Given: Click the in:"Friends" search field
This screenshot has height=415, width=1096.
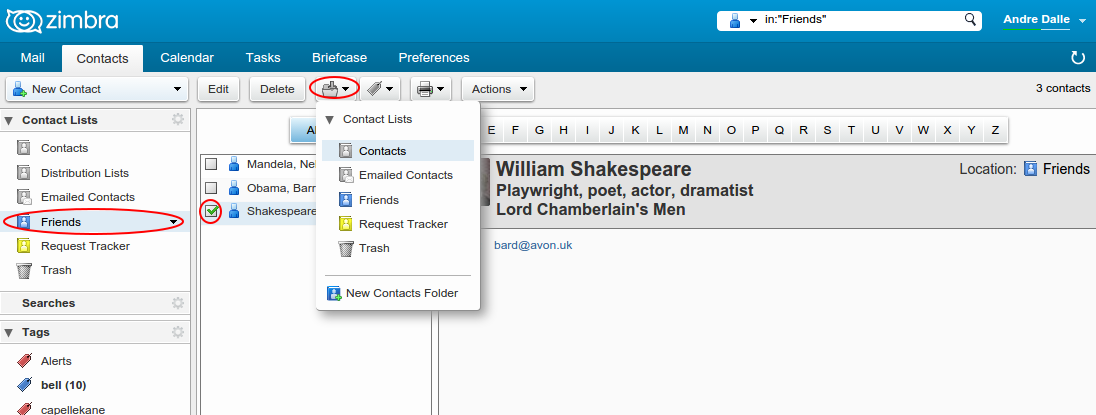Looking at the screenshot, I should [x=862, y=20].
